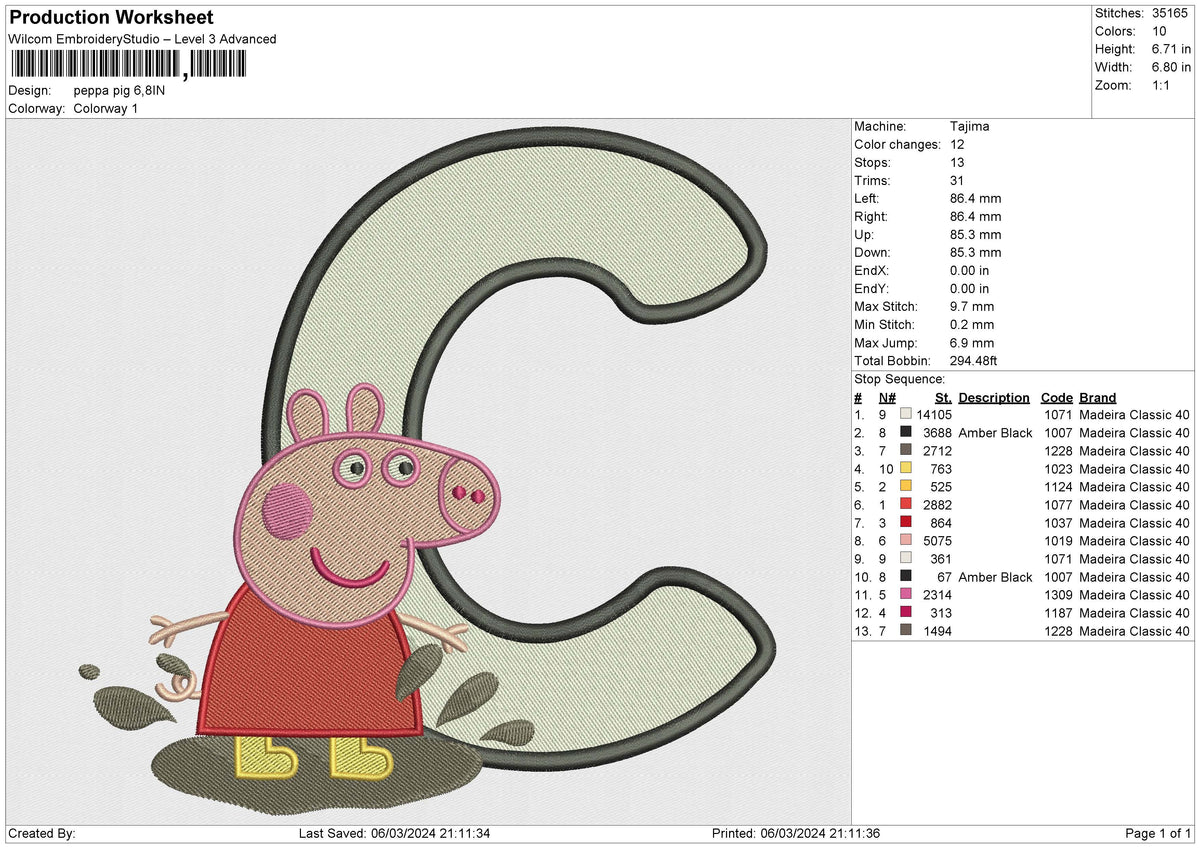Viewport: 1200px width, 848px height.
Task: Select the magenta swatch of stop 12
Action: click(x=906, y=612)
